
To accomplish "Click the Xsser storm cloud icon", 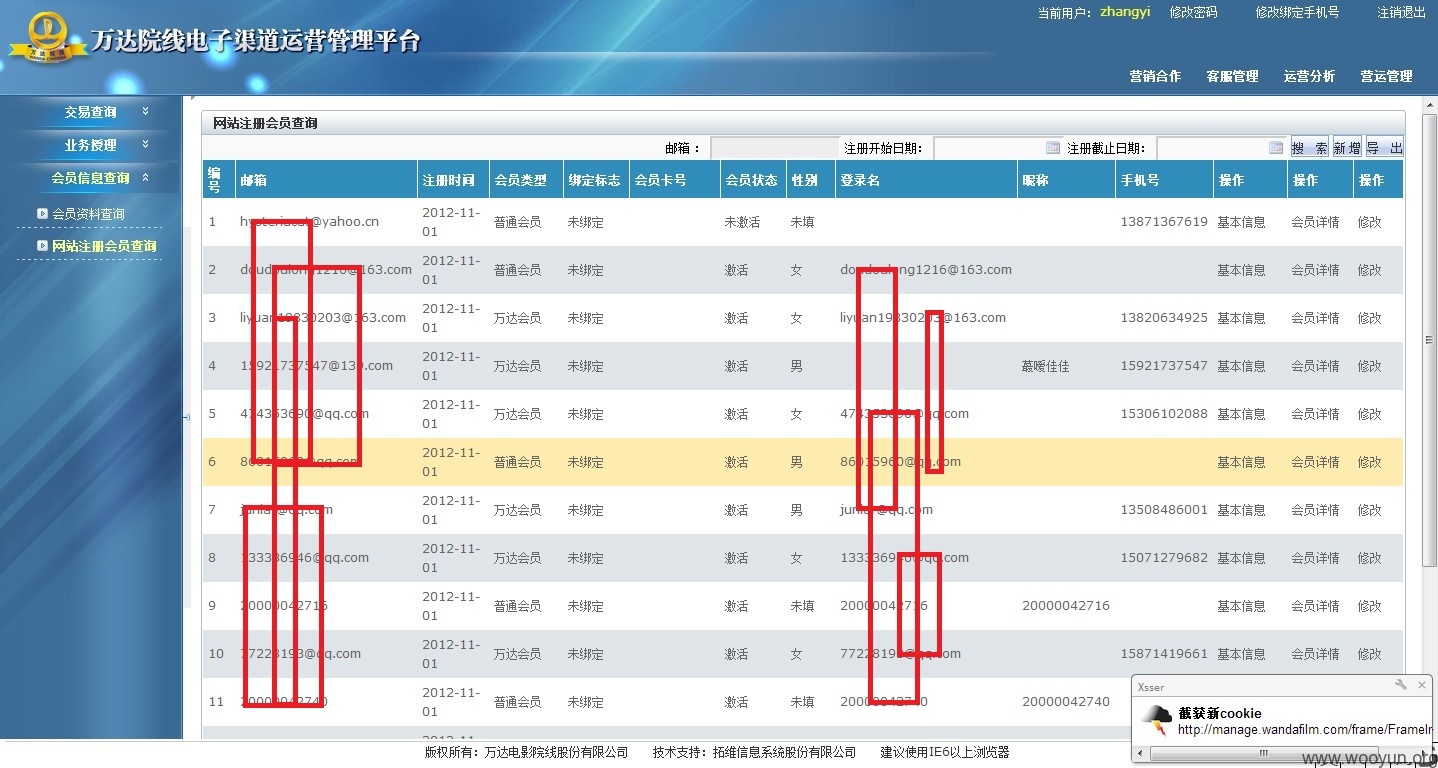I will pyautogui.click(x=1158, y=719).
